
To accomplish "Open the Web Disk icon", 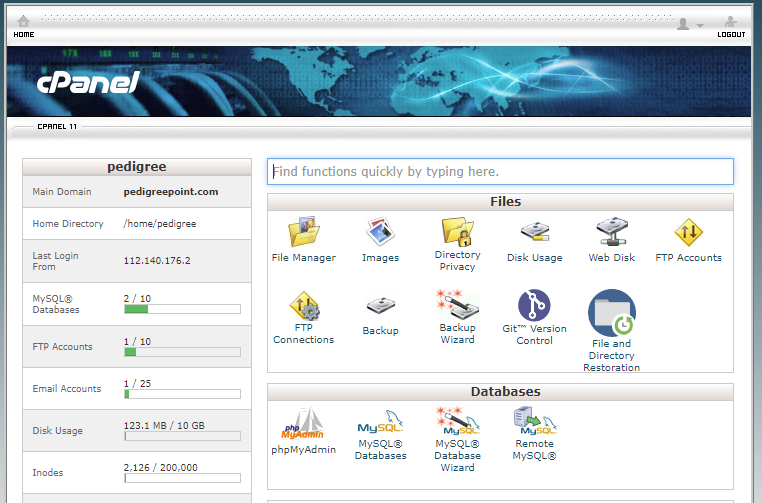I will (x=612, y=232).
